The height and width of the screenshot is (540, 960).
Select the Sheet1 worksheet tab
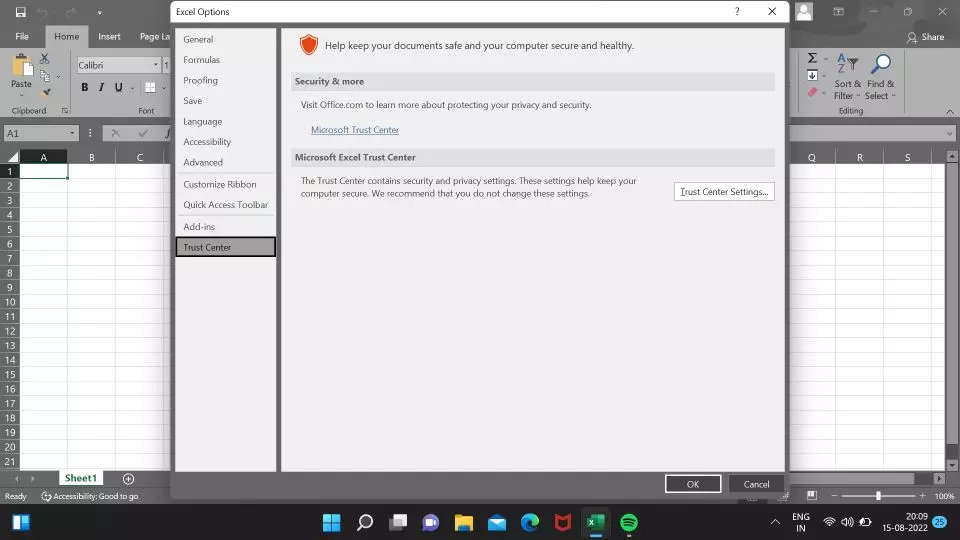click(81, 478)
